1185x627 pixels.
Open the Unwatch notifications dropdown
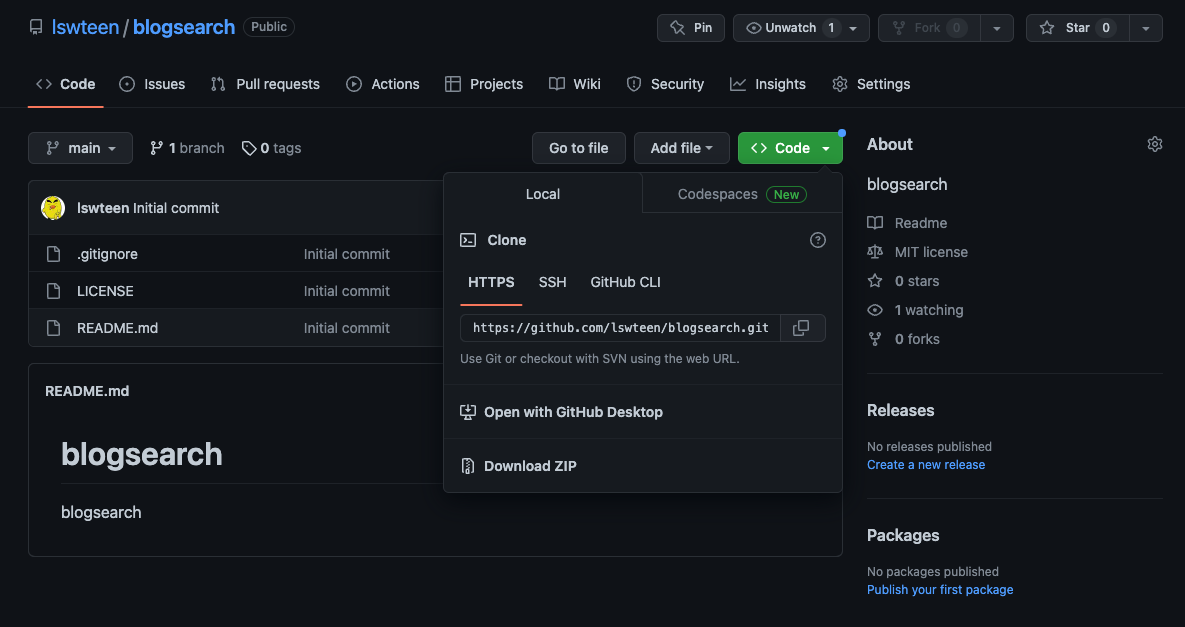coord(801,28)
